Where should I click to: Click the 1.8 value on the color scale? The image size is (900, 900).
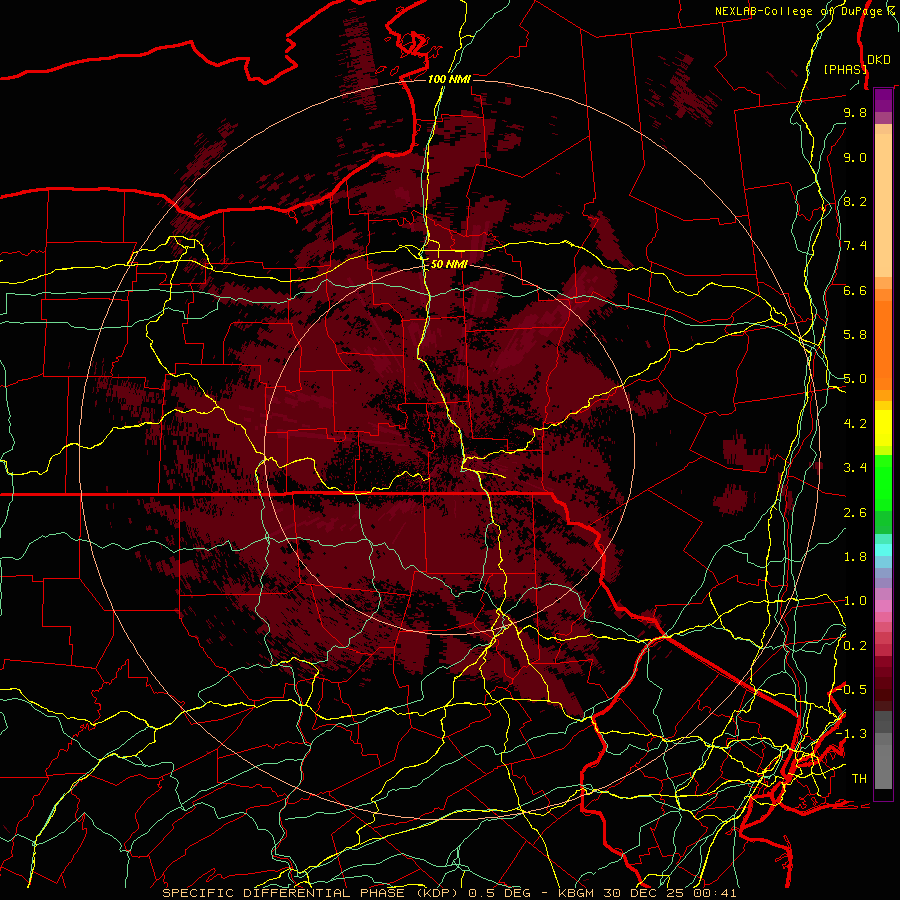point(855,557)
